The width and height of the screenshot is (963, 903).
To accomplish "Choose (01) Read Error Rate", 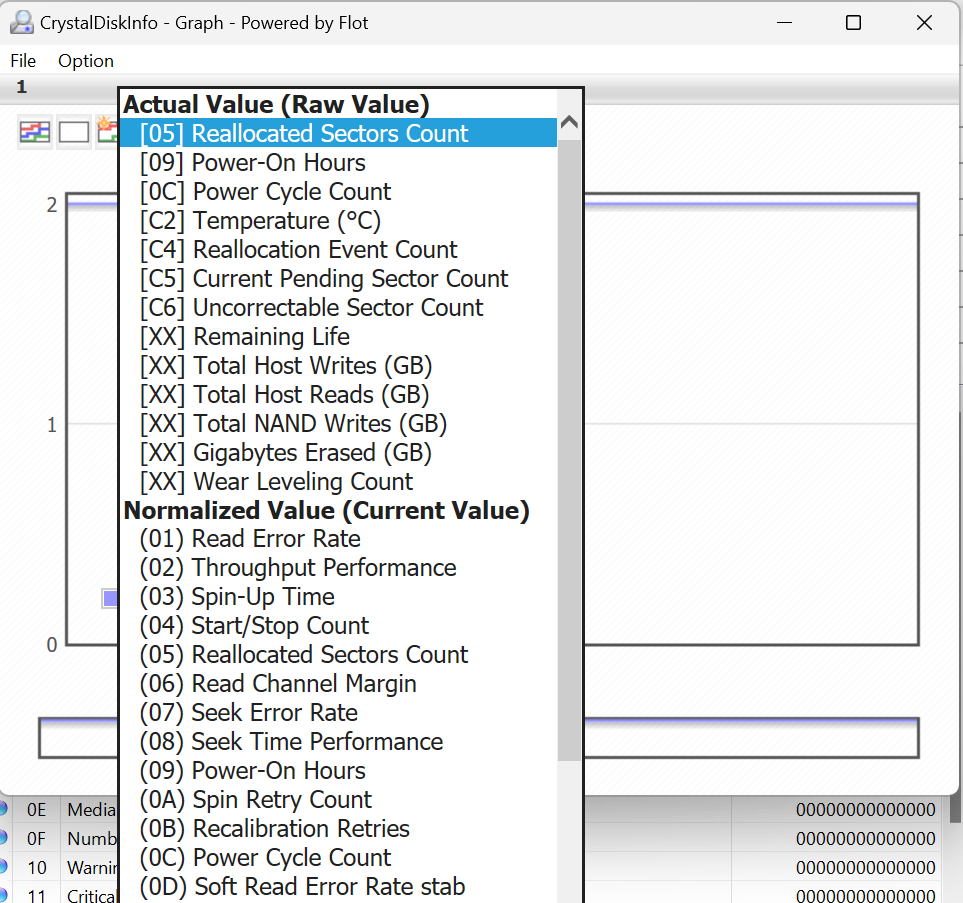I will tap(338, 539).
